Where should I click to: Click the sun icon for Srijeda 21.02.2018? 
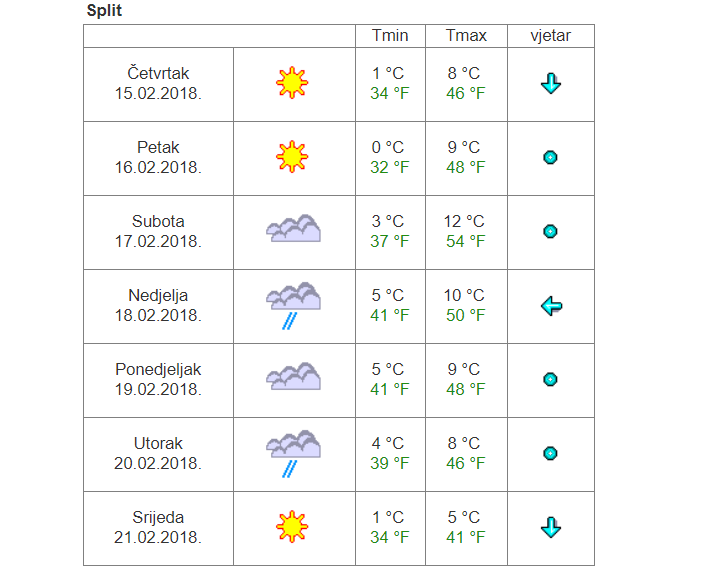[x=292, y=527]
